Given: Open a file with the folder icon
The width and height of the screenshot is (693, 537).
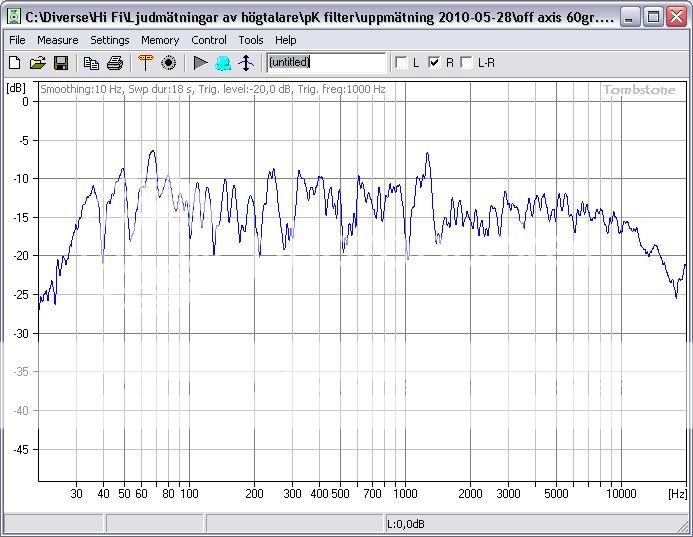Looking at the screenshot, I should point(37,63).
